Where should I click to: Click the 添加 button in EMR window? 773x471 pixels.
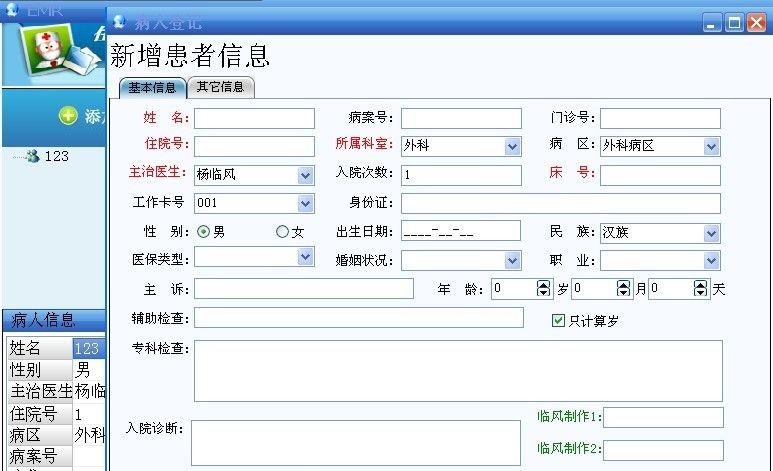point(81,116)
